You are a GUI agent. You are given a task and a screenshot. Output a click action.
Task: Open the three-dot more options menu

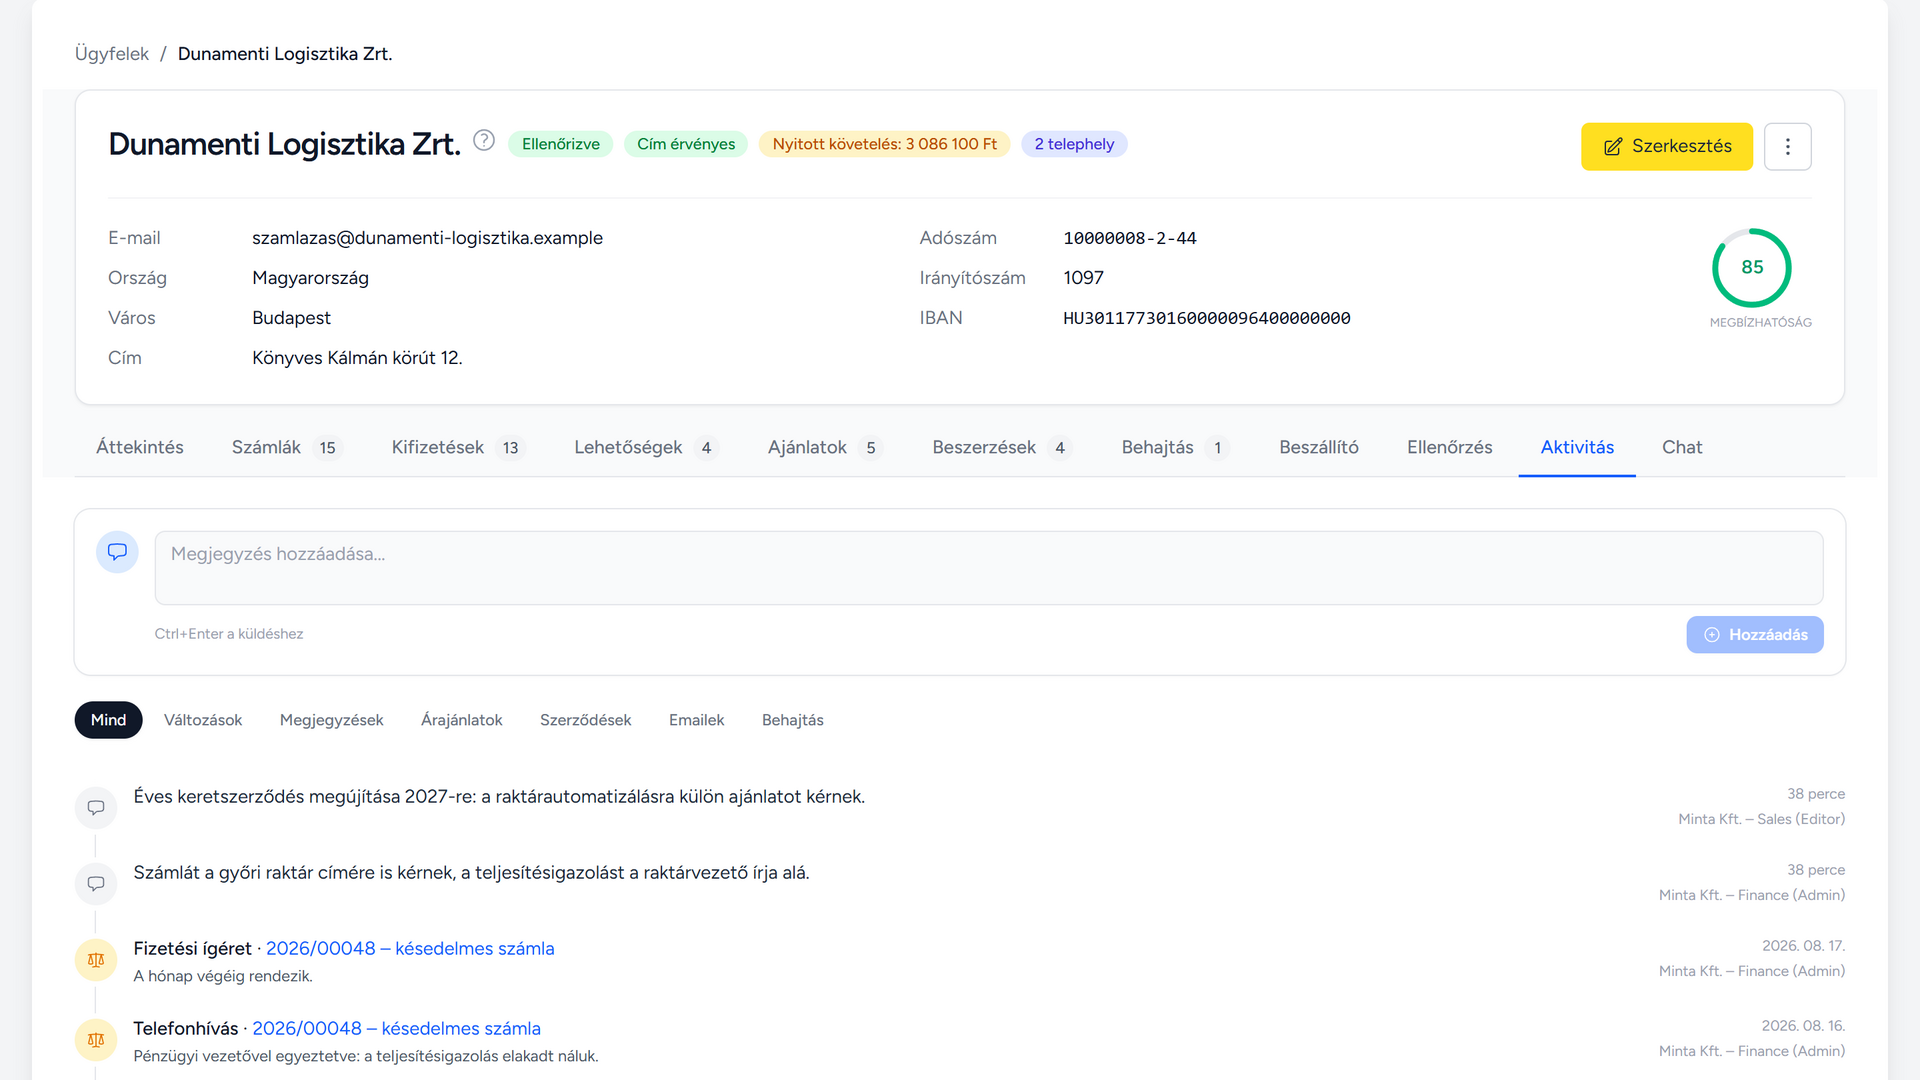(1788, 147)
